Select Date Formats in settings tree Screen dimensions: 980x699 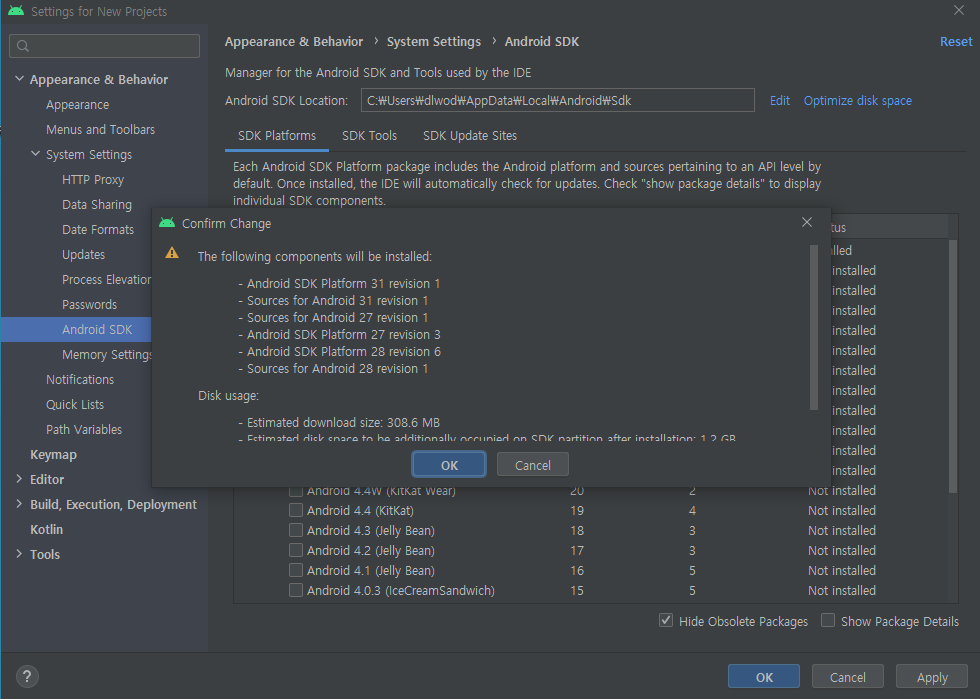point(98,229)
